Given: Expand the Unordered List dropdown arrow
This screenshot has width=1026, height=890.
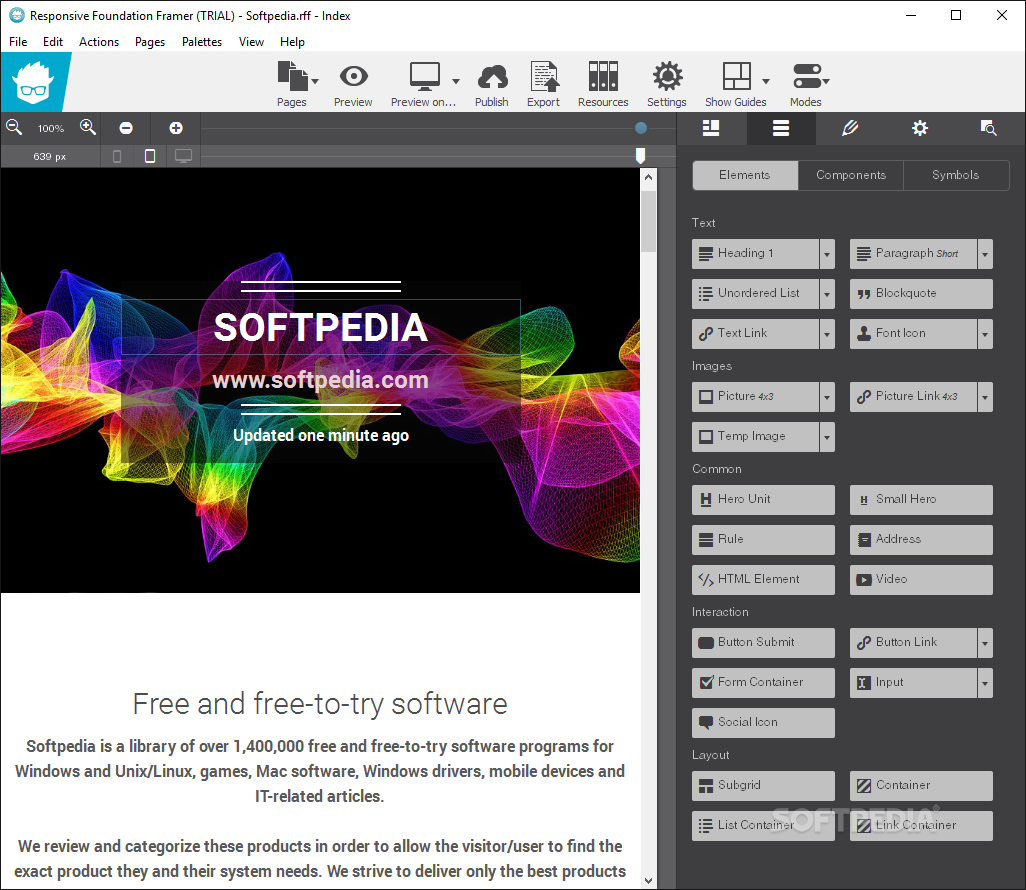Looking at the screenshot, I should 827,294.
